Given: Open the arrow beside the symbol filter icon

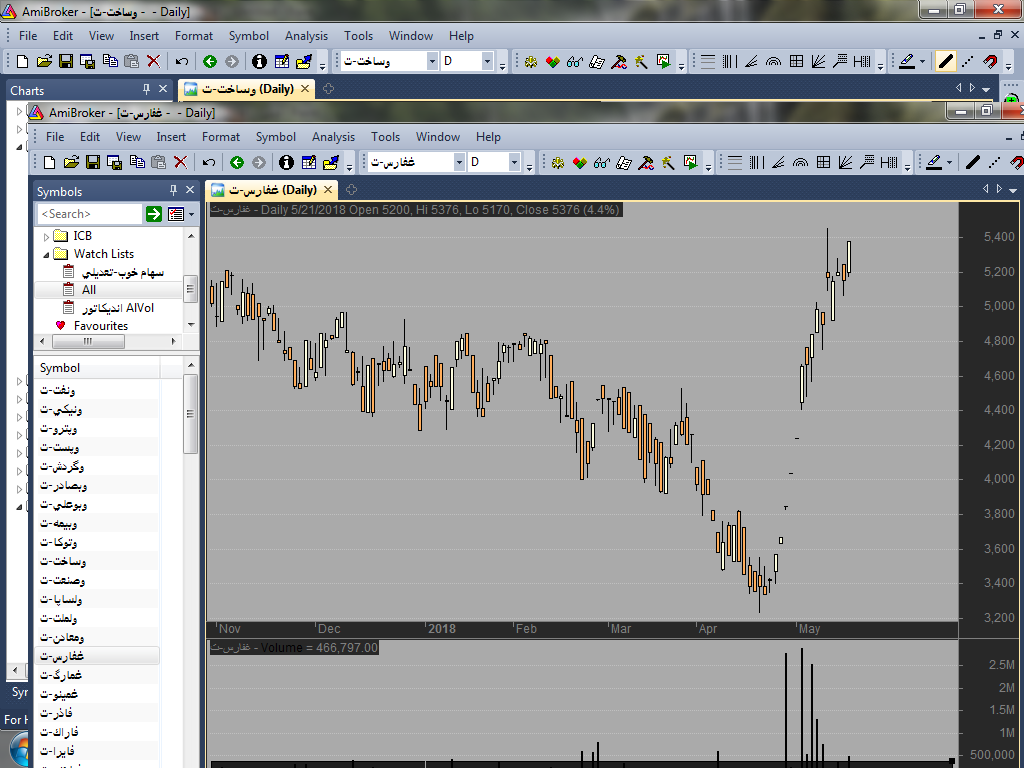Looking at the screenshot, I should [x=191, y=214].
